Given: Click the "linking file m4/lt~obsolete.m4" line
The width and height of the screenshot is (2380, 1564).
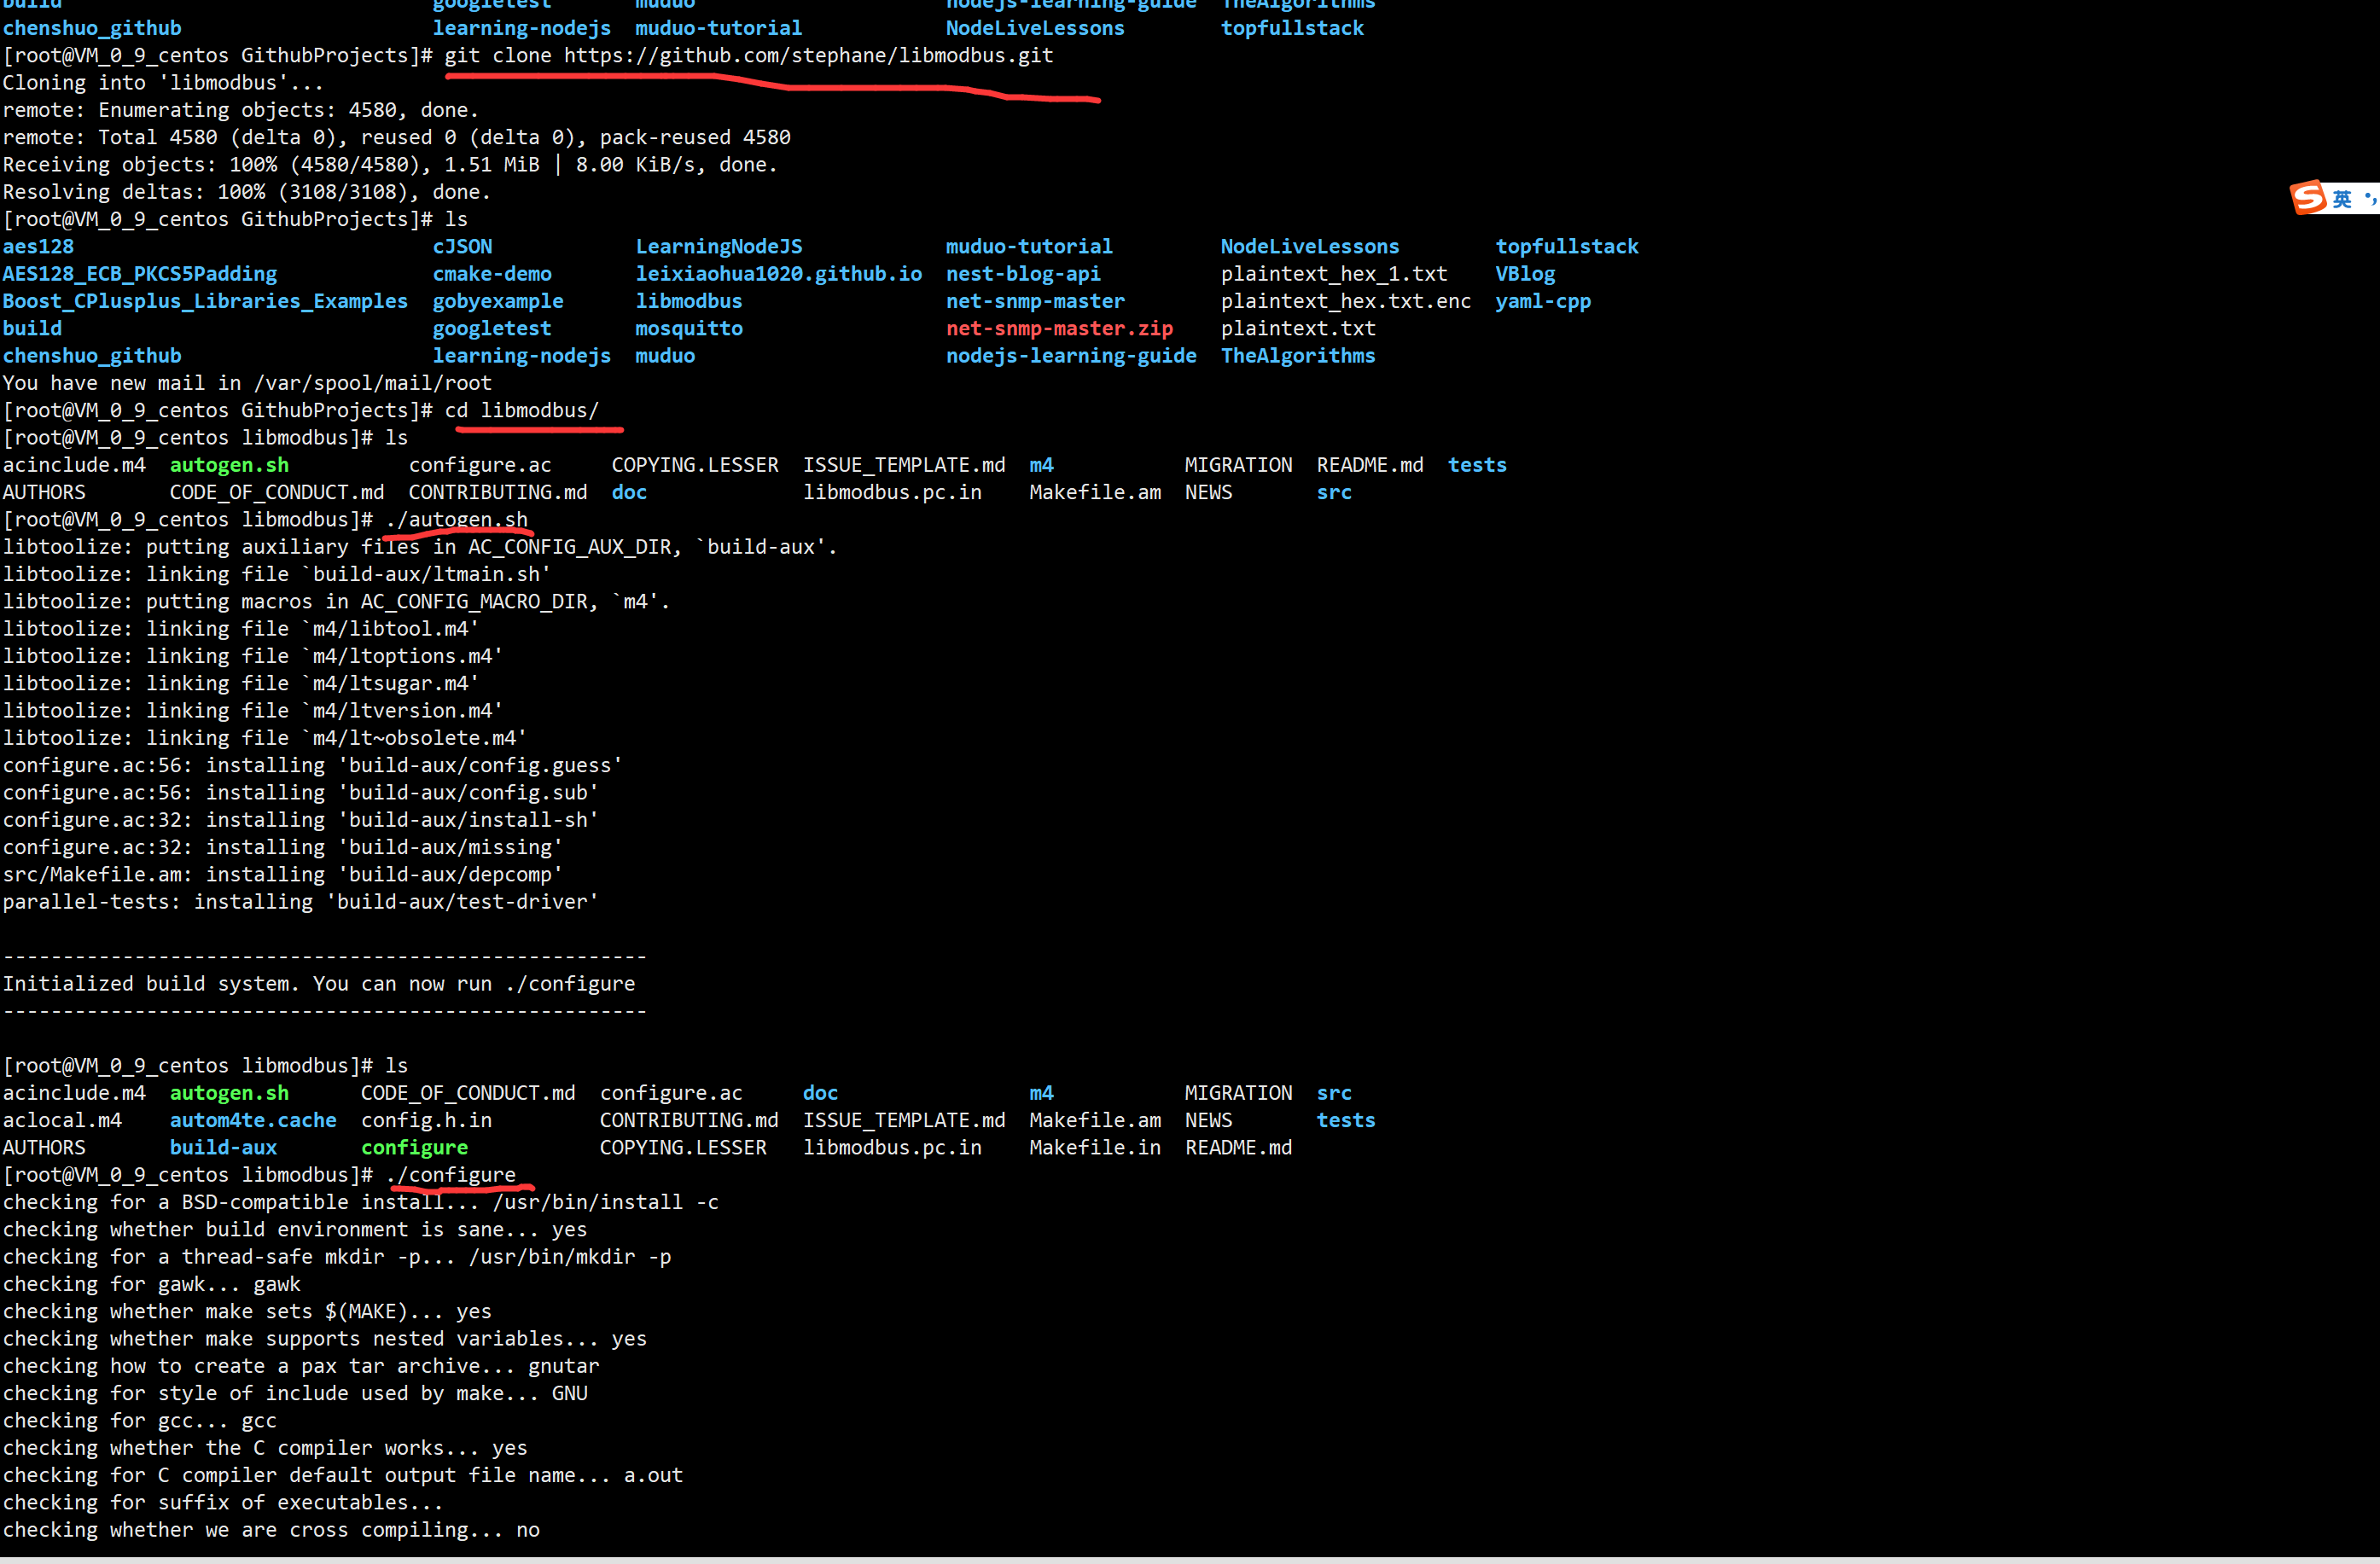Looking at the screenshot, I should 265,738.
